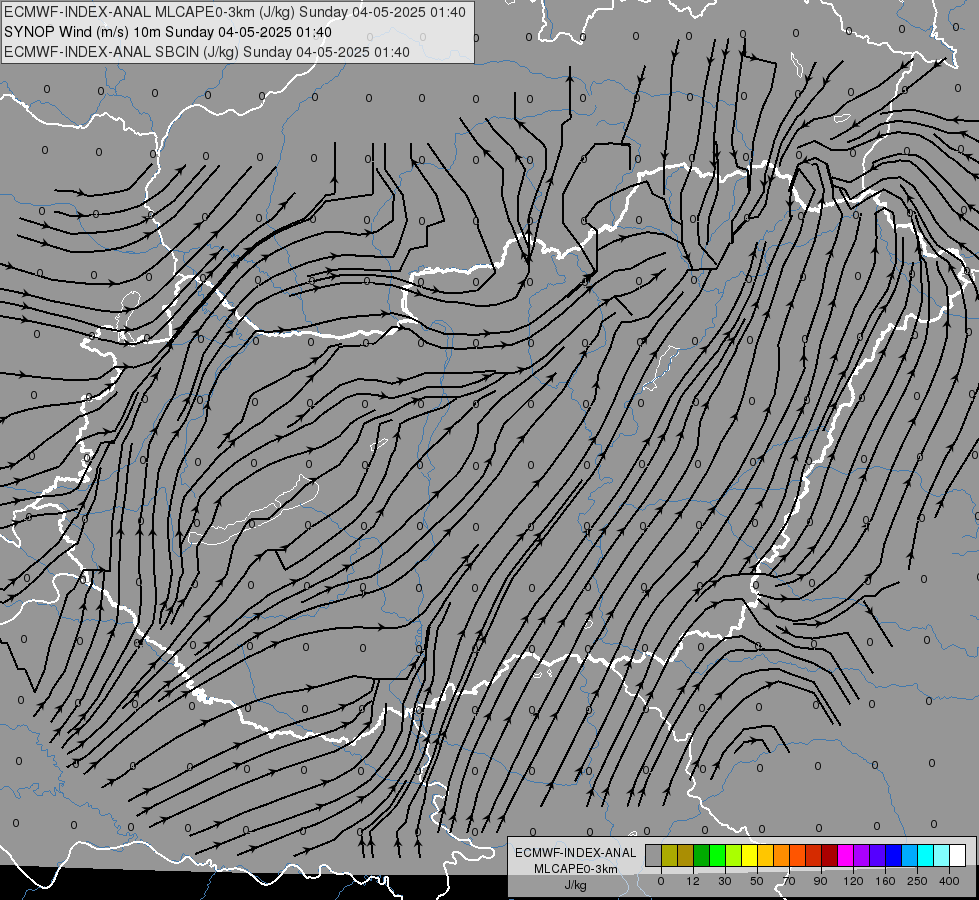Click the legend label 'MLCAPE0-3km'

click(x=575, y=869)
